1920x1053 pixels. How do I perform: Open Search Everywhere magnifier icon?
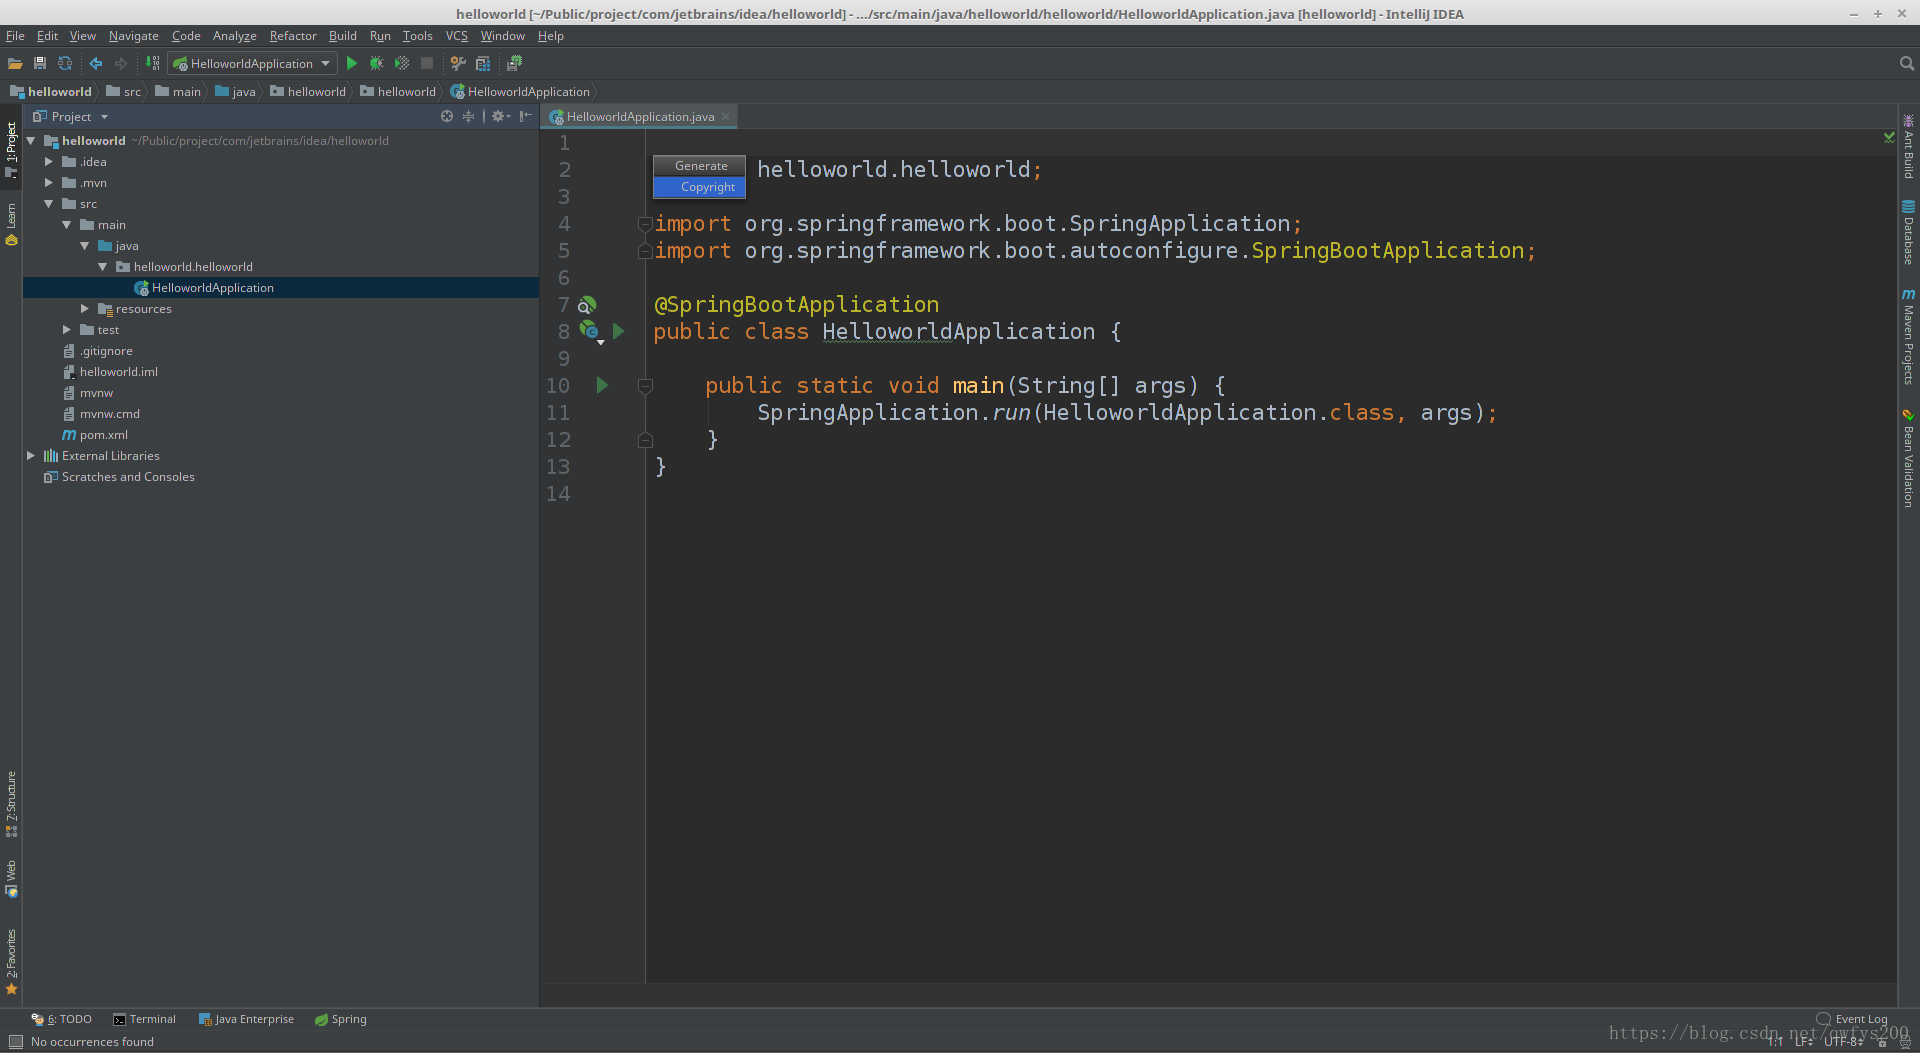(x=1907, y=63)
